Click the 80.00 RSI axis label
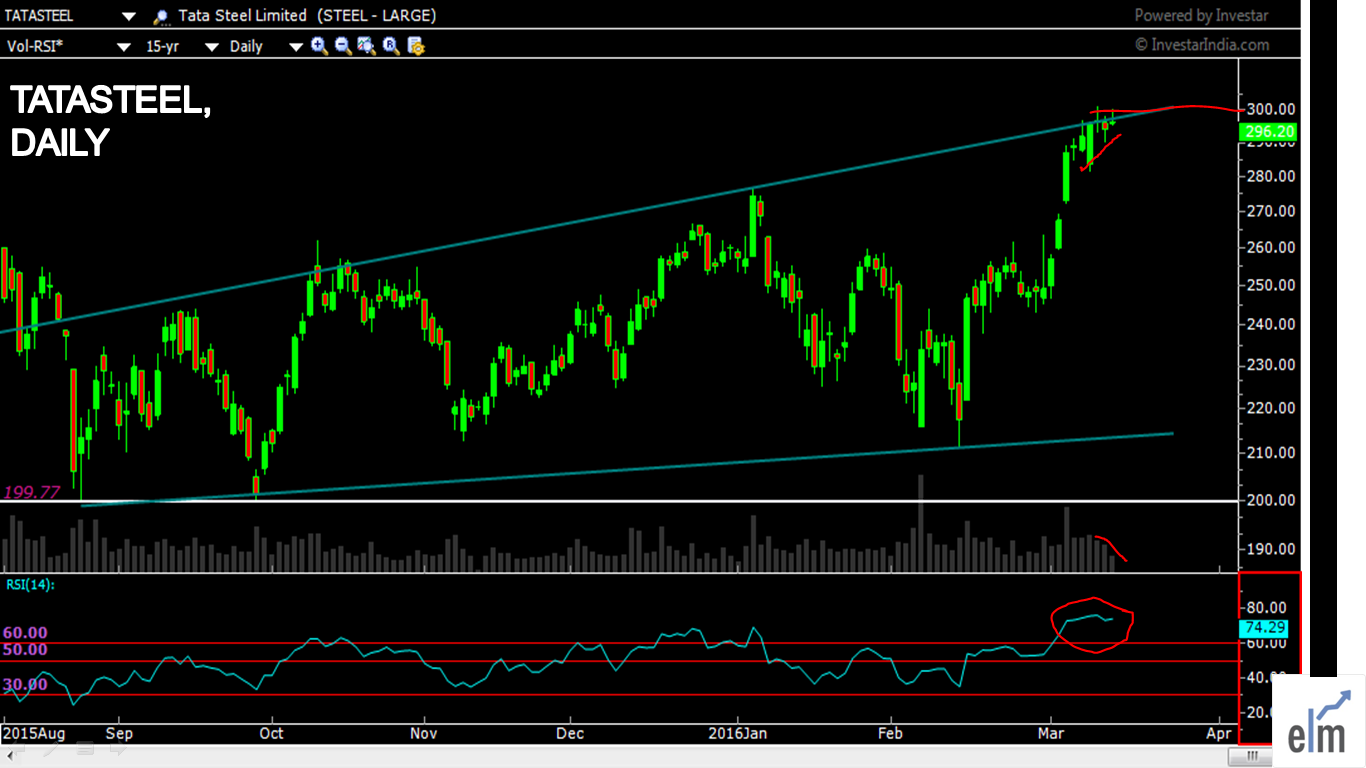The width and height of the screenshot is (1366, 768). 1266,607
